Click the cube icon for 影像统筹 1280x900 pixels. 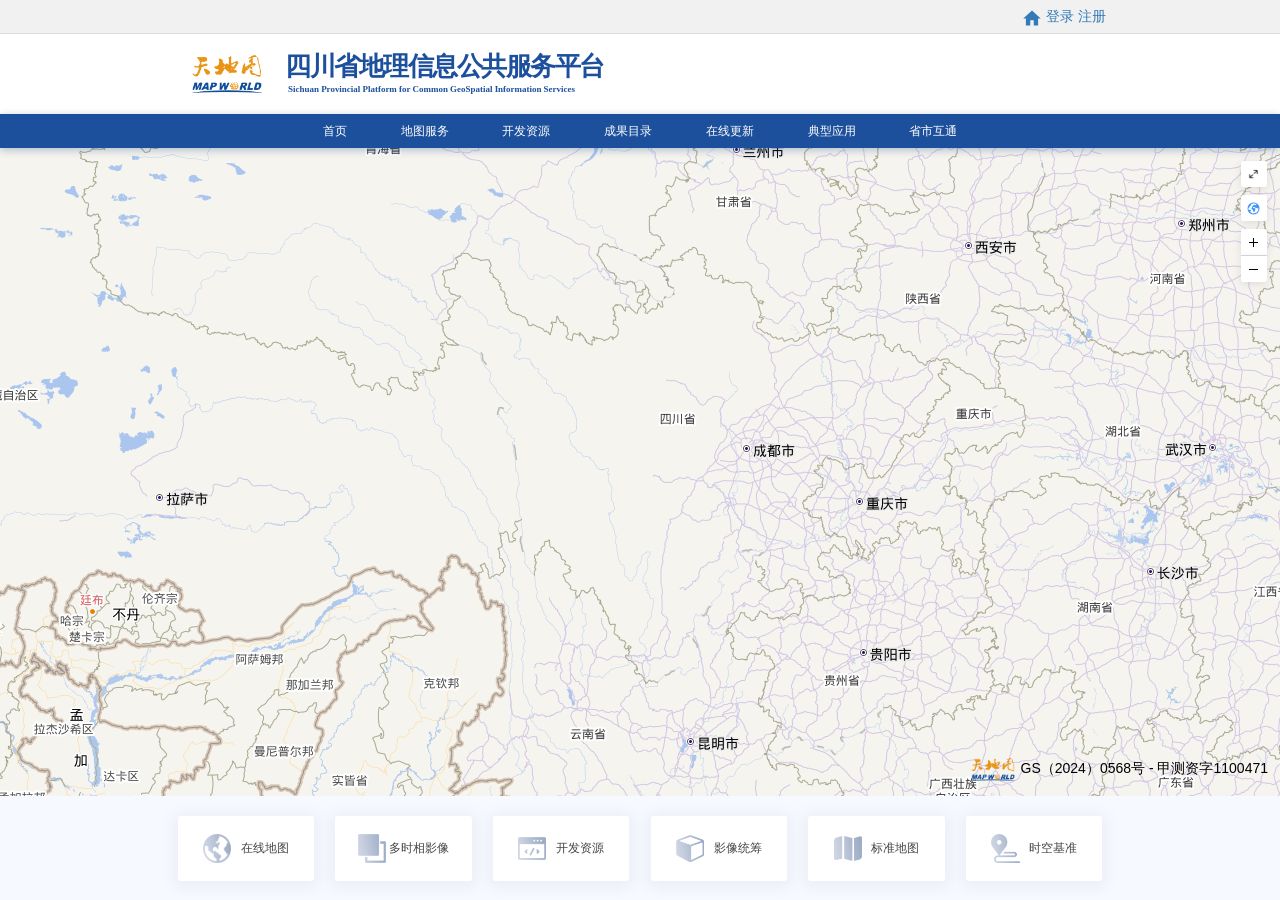690,848
